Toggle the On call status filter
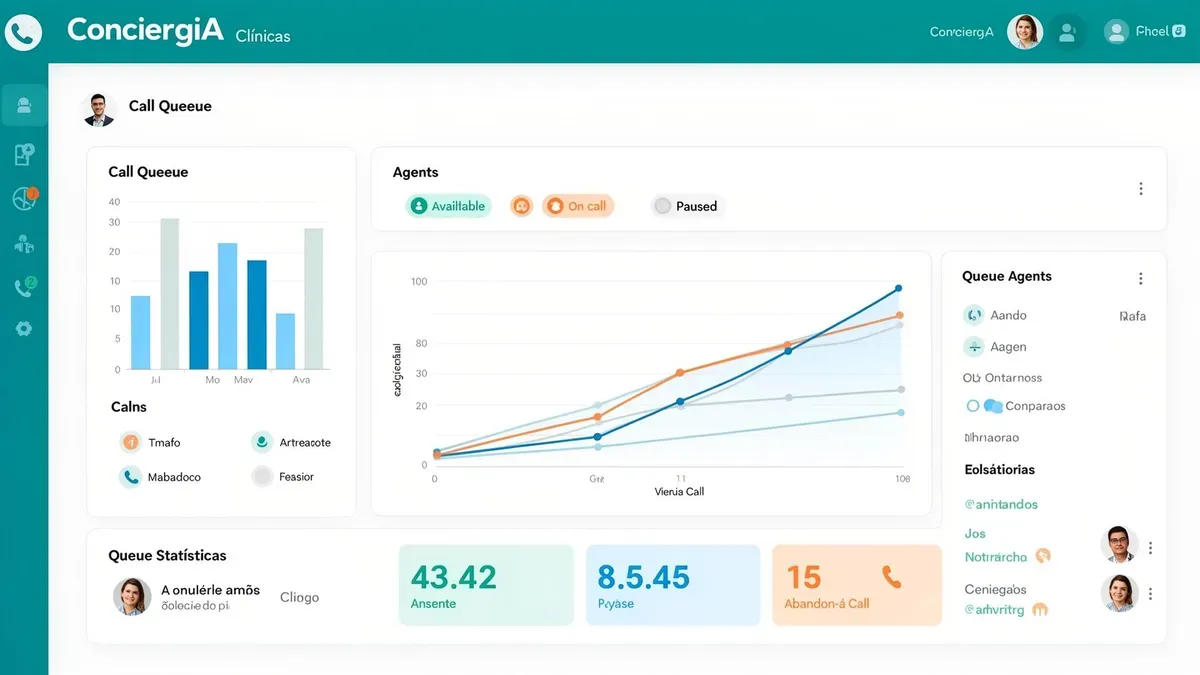 click(578, 206)
